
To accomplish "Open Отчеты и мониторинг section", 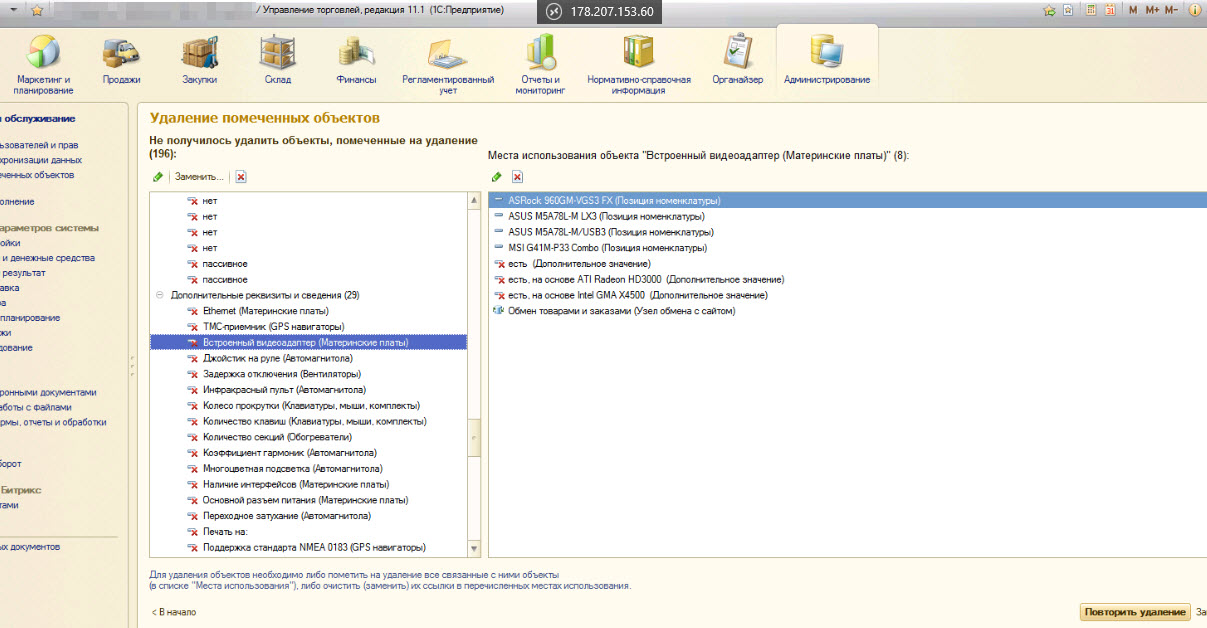I will 541,62.
